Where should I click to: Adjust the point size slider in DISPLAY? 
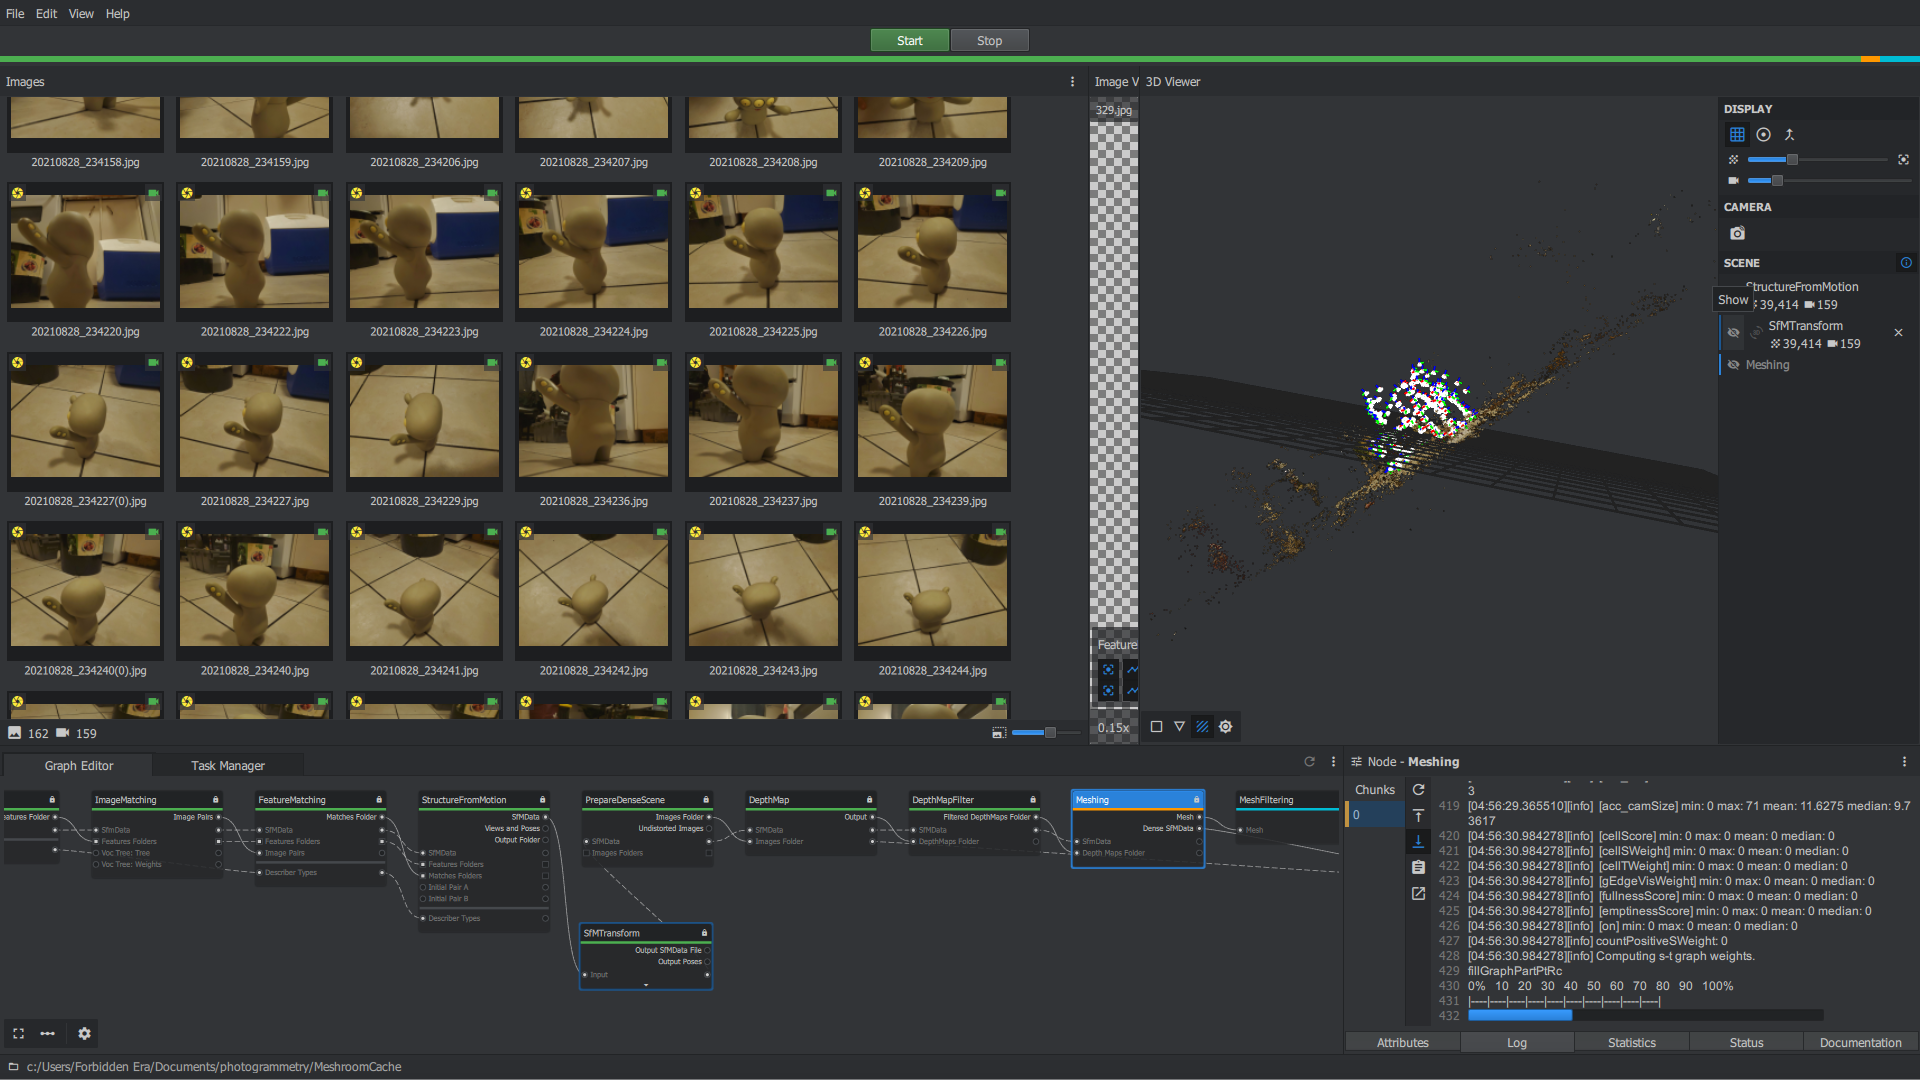click(1791, 159)
